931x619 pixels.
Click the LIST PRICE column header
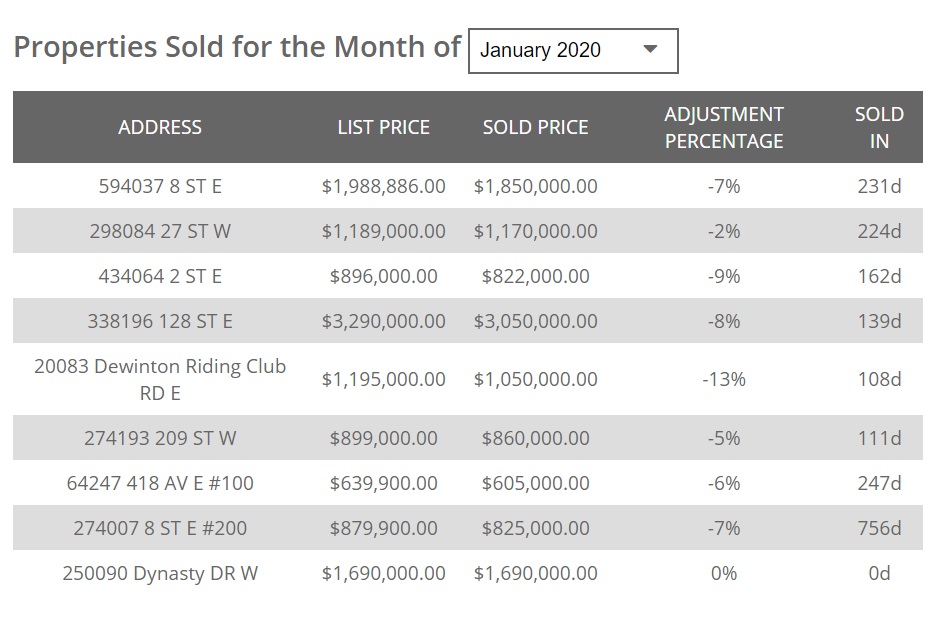pos(383,127)
